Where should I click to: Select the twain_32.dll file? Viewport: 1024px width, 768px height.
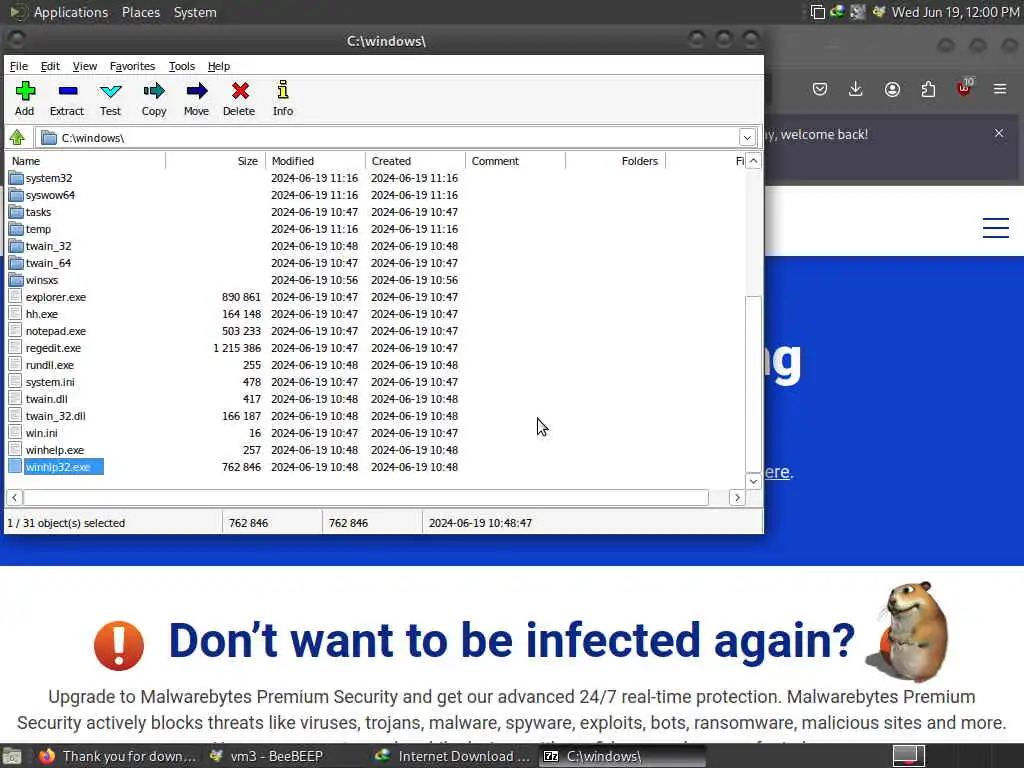click(x=56, y=415)
